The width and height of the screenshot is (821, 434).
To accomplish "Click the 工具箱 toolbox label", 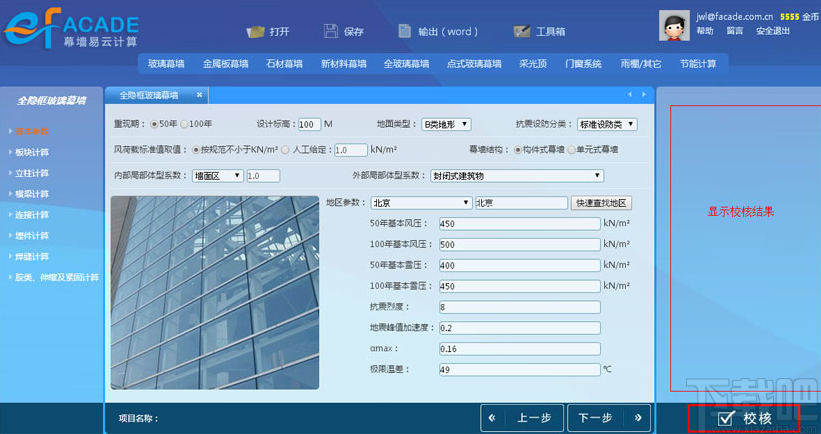I will [550, 32].
